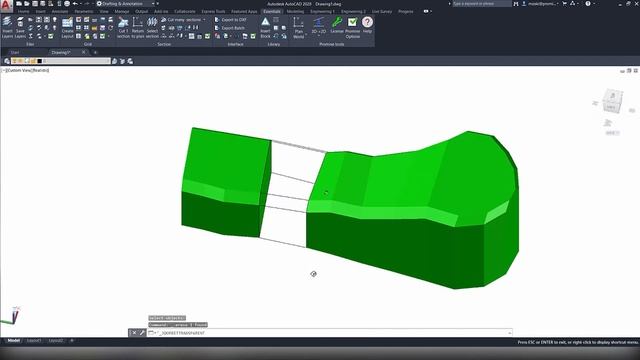
Task: Switch to the Layout2 tab
Action: point(56,340)
